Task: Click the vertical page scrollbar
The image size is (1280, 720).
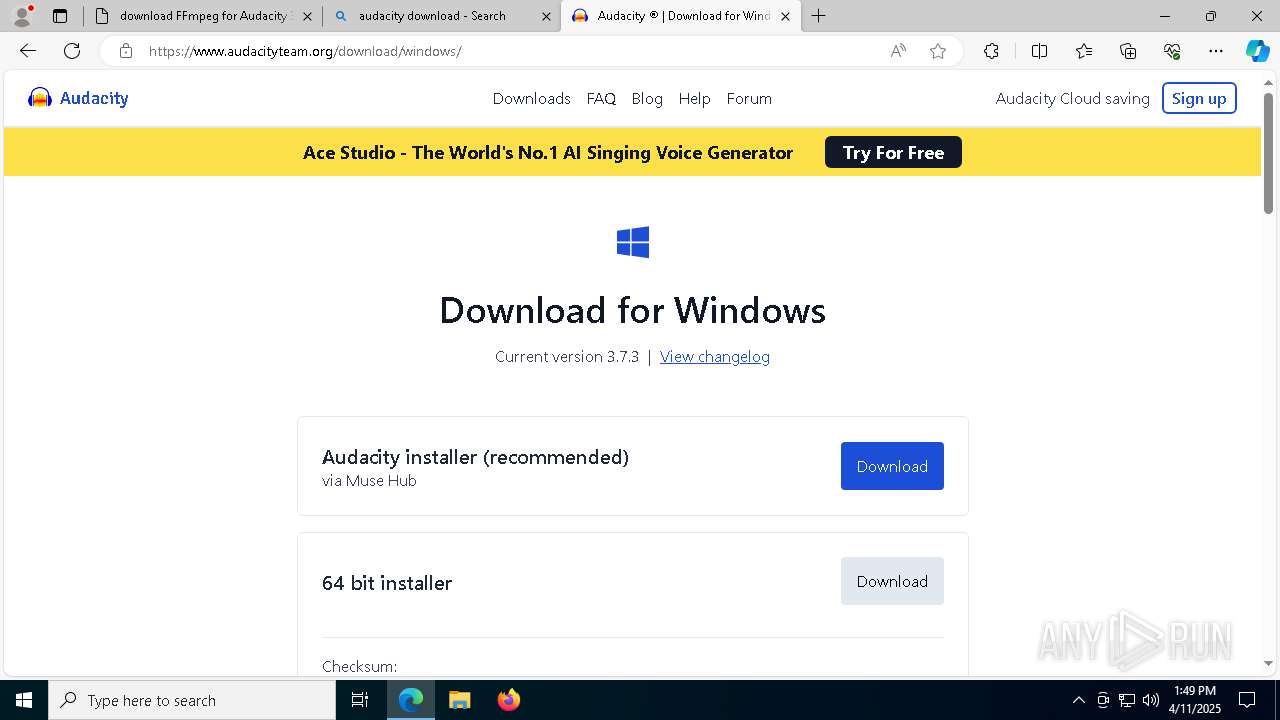Action: pyautogui.click(x=1268, y=153)
